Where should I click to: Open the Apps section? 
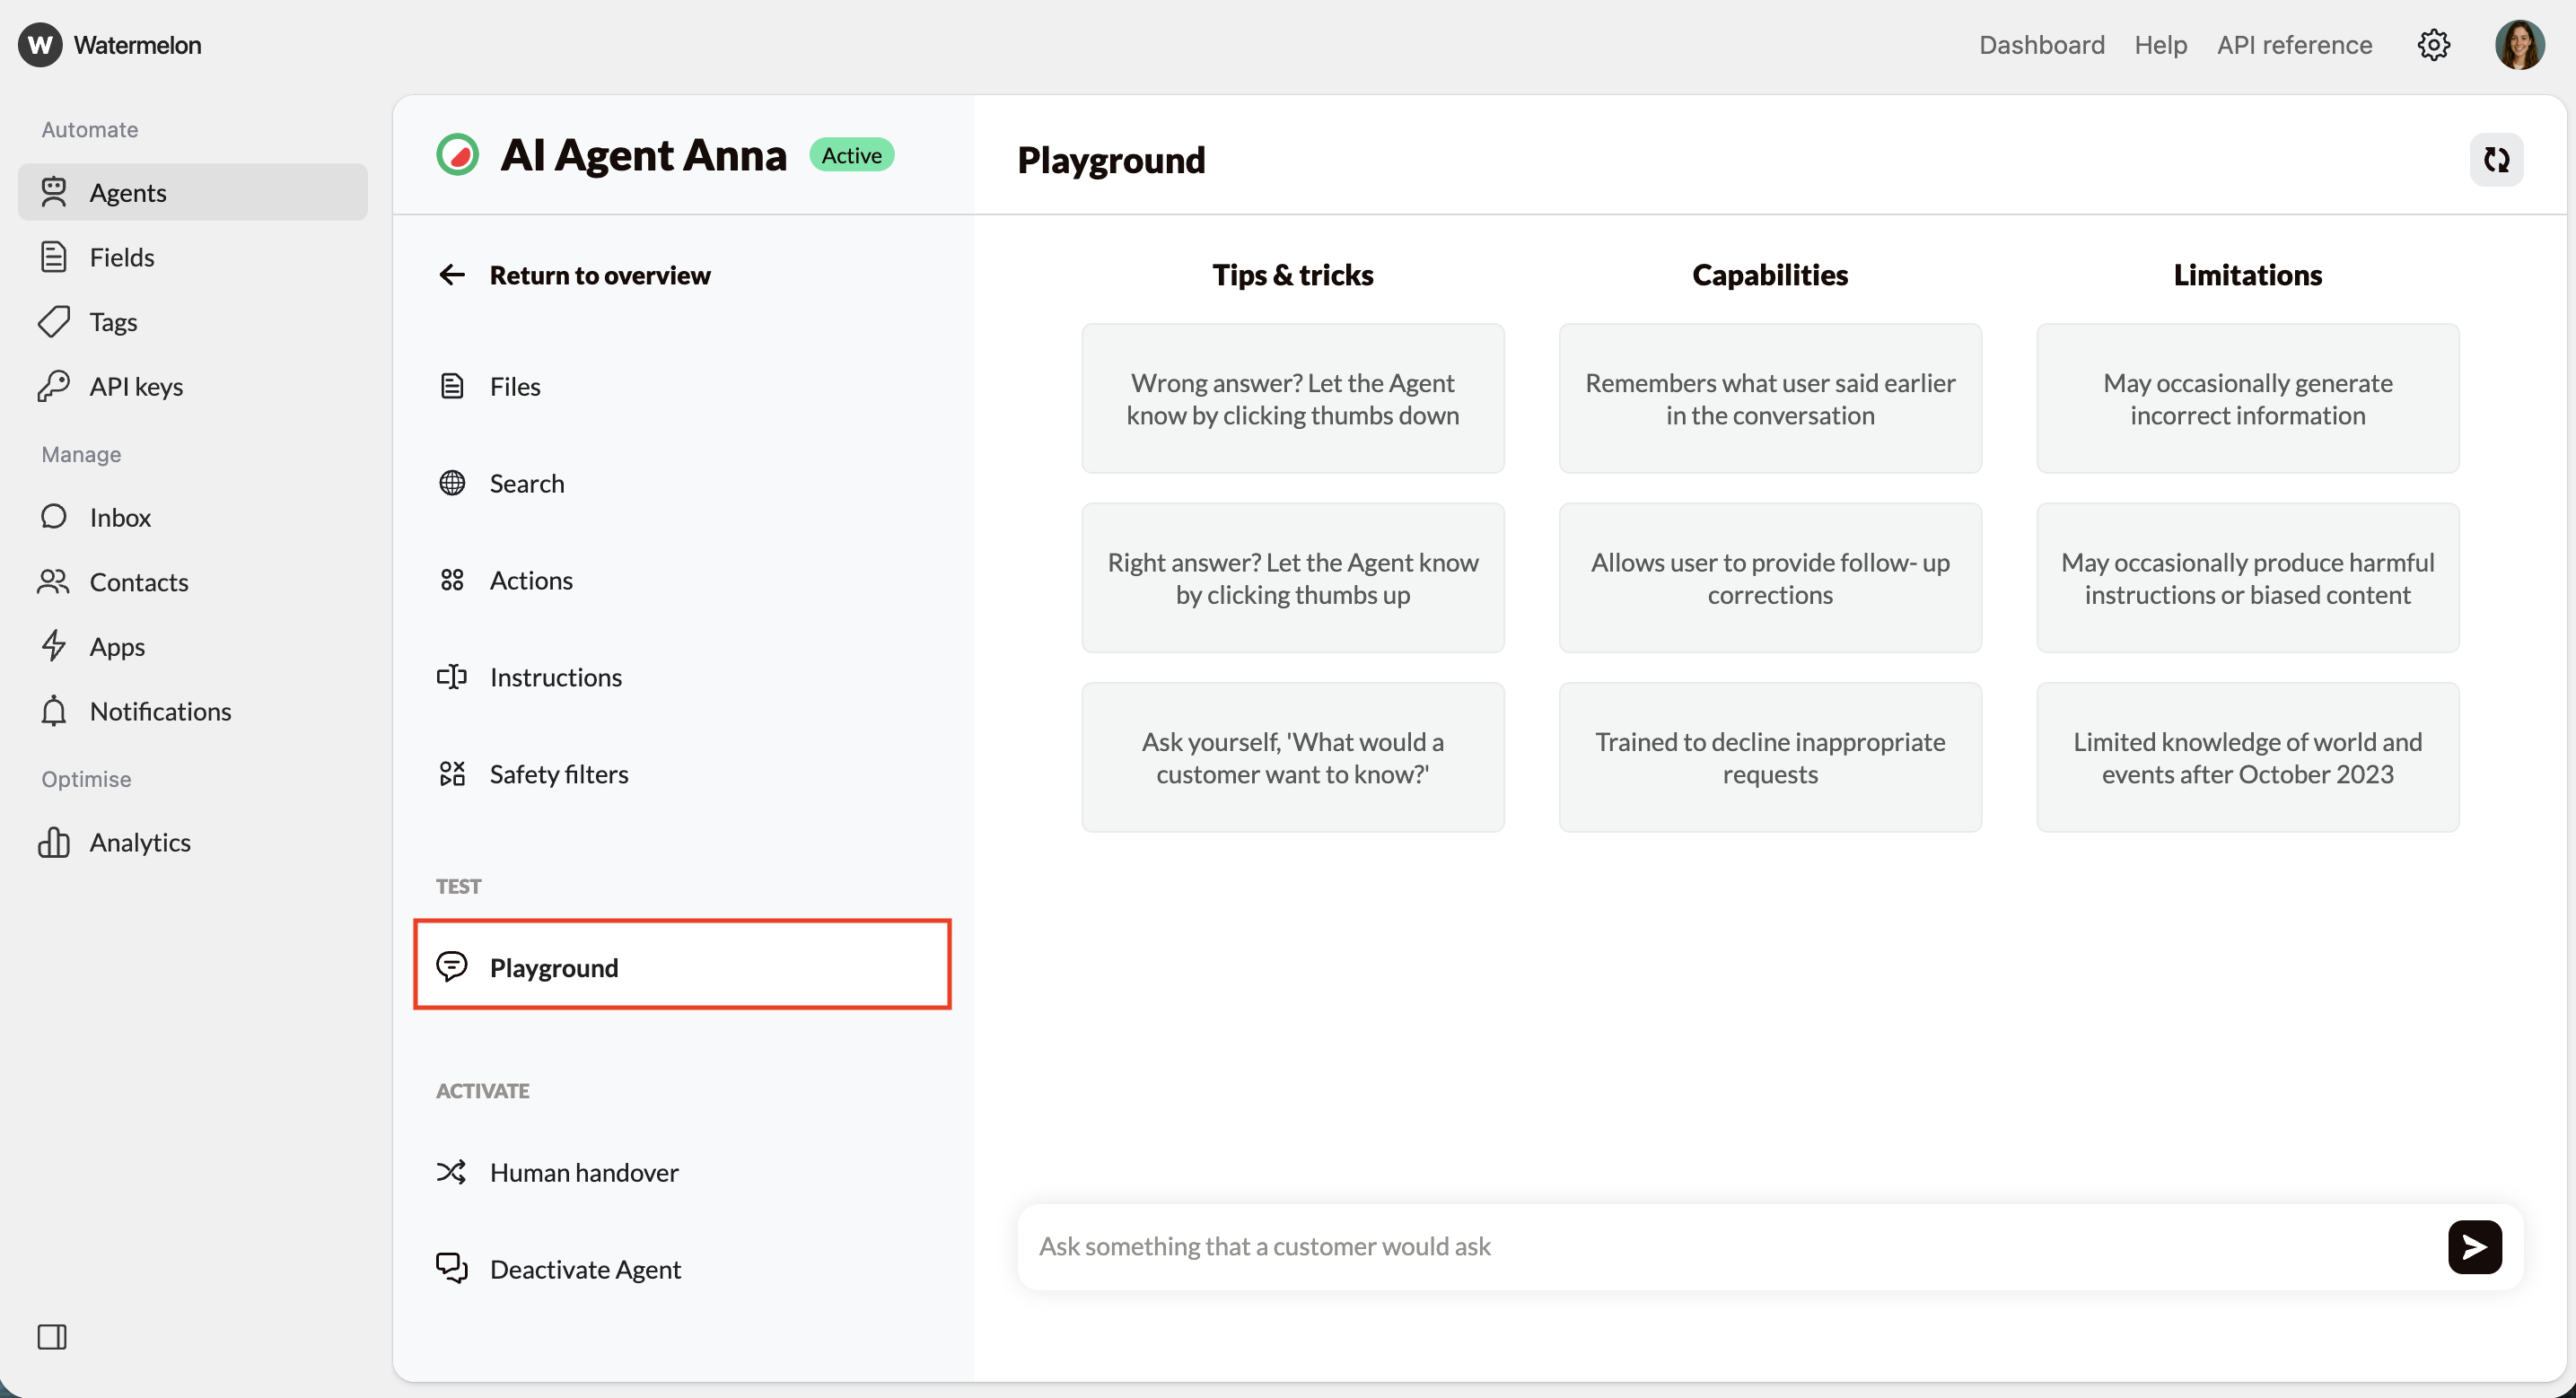118,646
